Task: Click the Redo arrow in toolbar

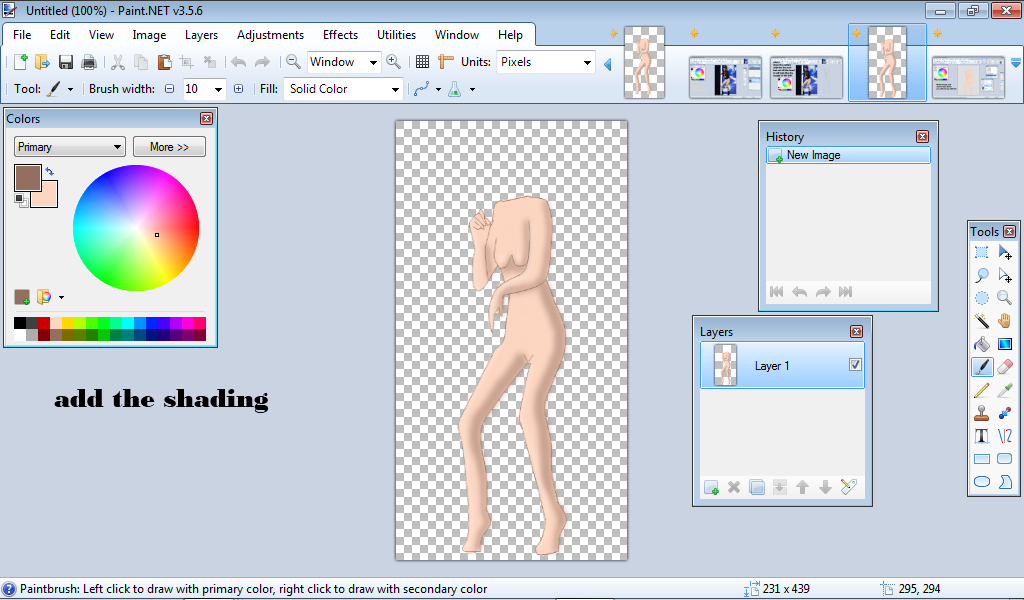Action: (262, 62)
